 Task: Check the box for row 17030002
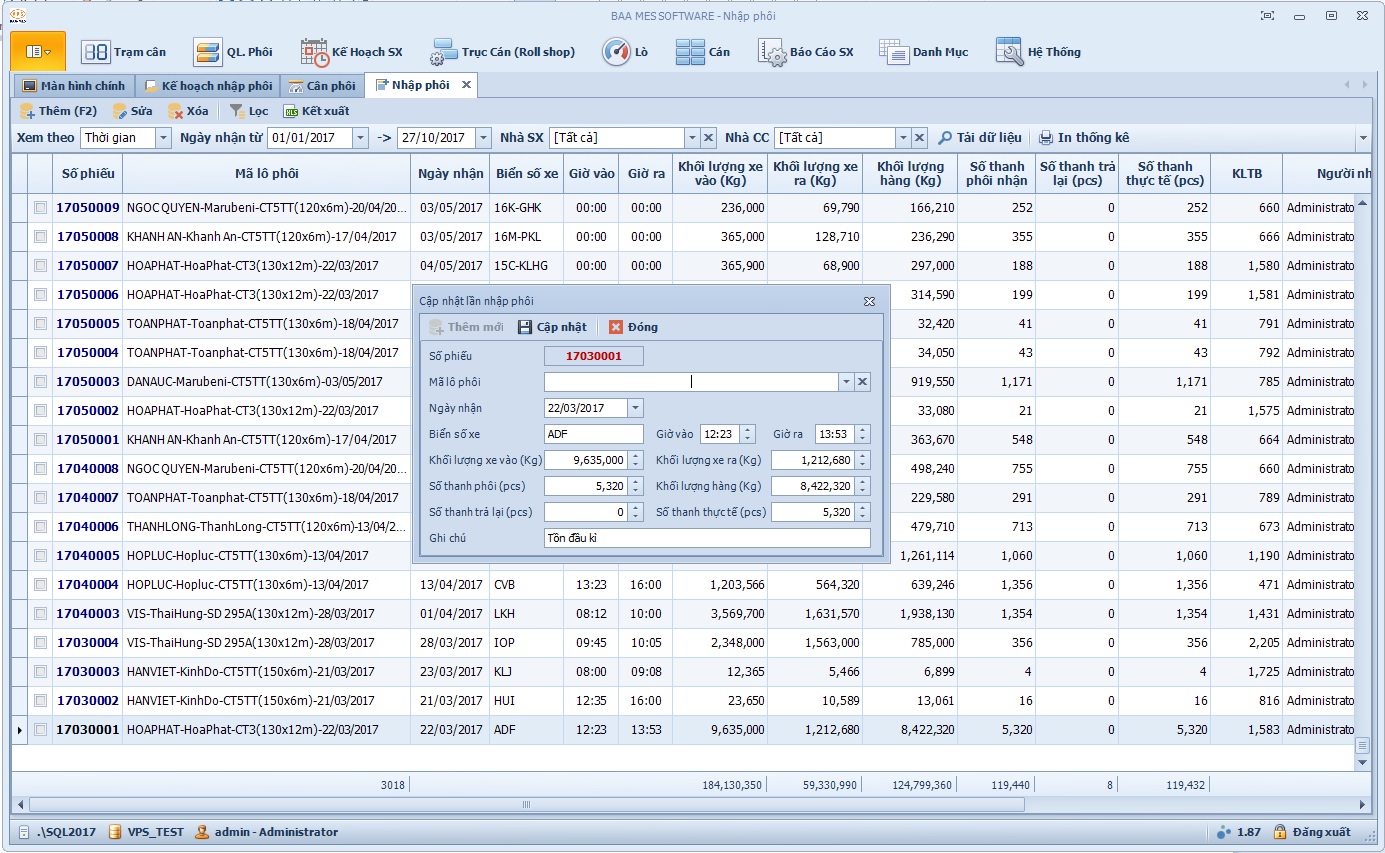(40, 701)
